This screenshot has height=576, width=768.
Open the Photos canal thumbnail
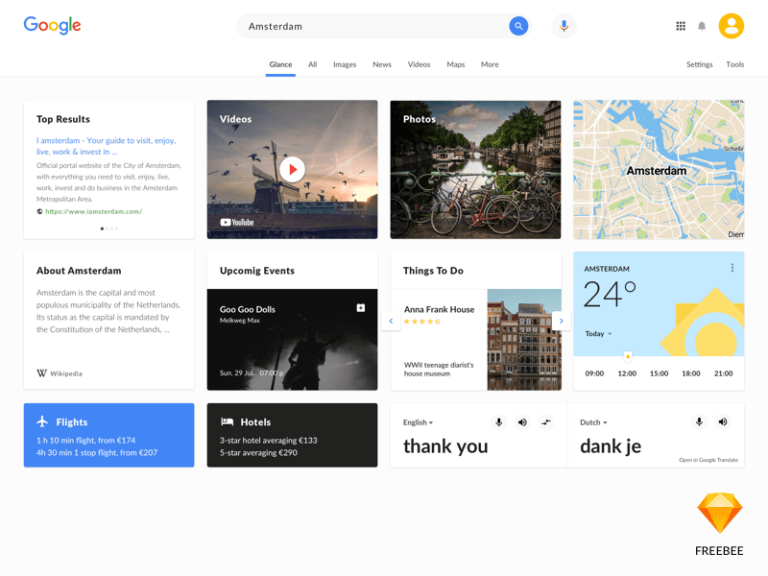tap(475, 169)
